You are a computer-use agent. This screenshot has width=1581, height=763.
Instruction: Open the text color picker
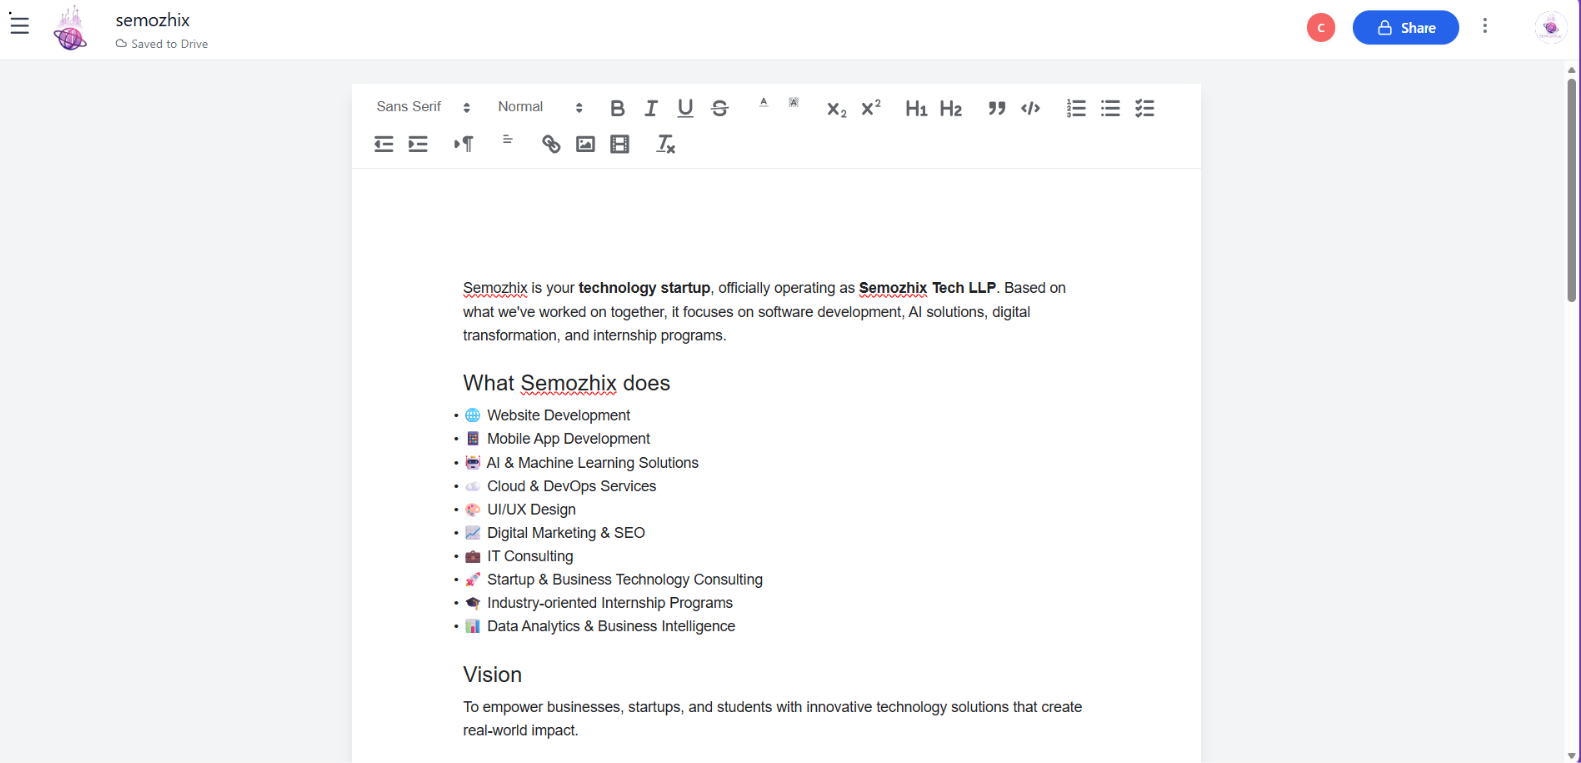pos(763,103)
